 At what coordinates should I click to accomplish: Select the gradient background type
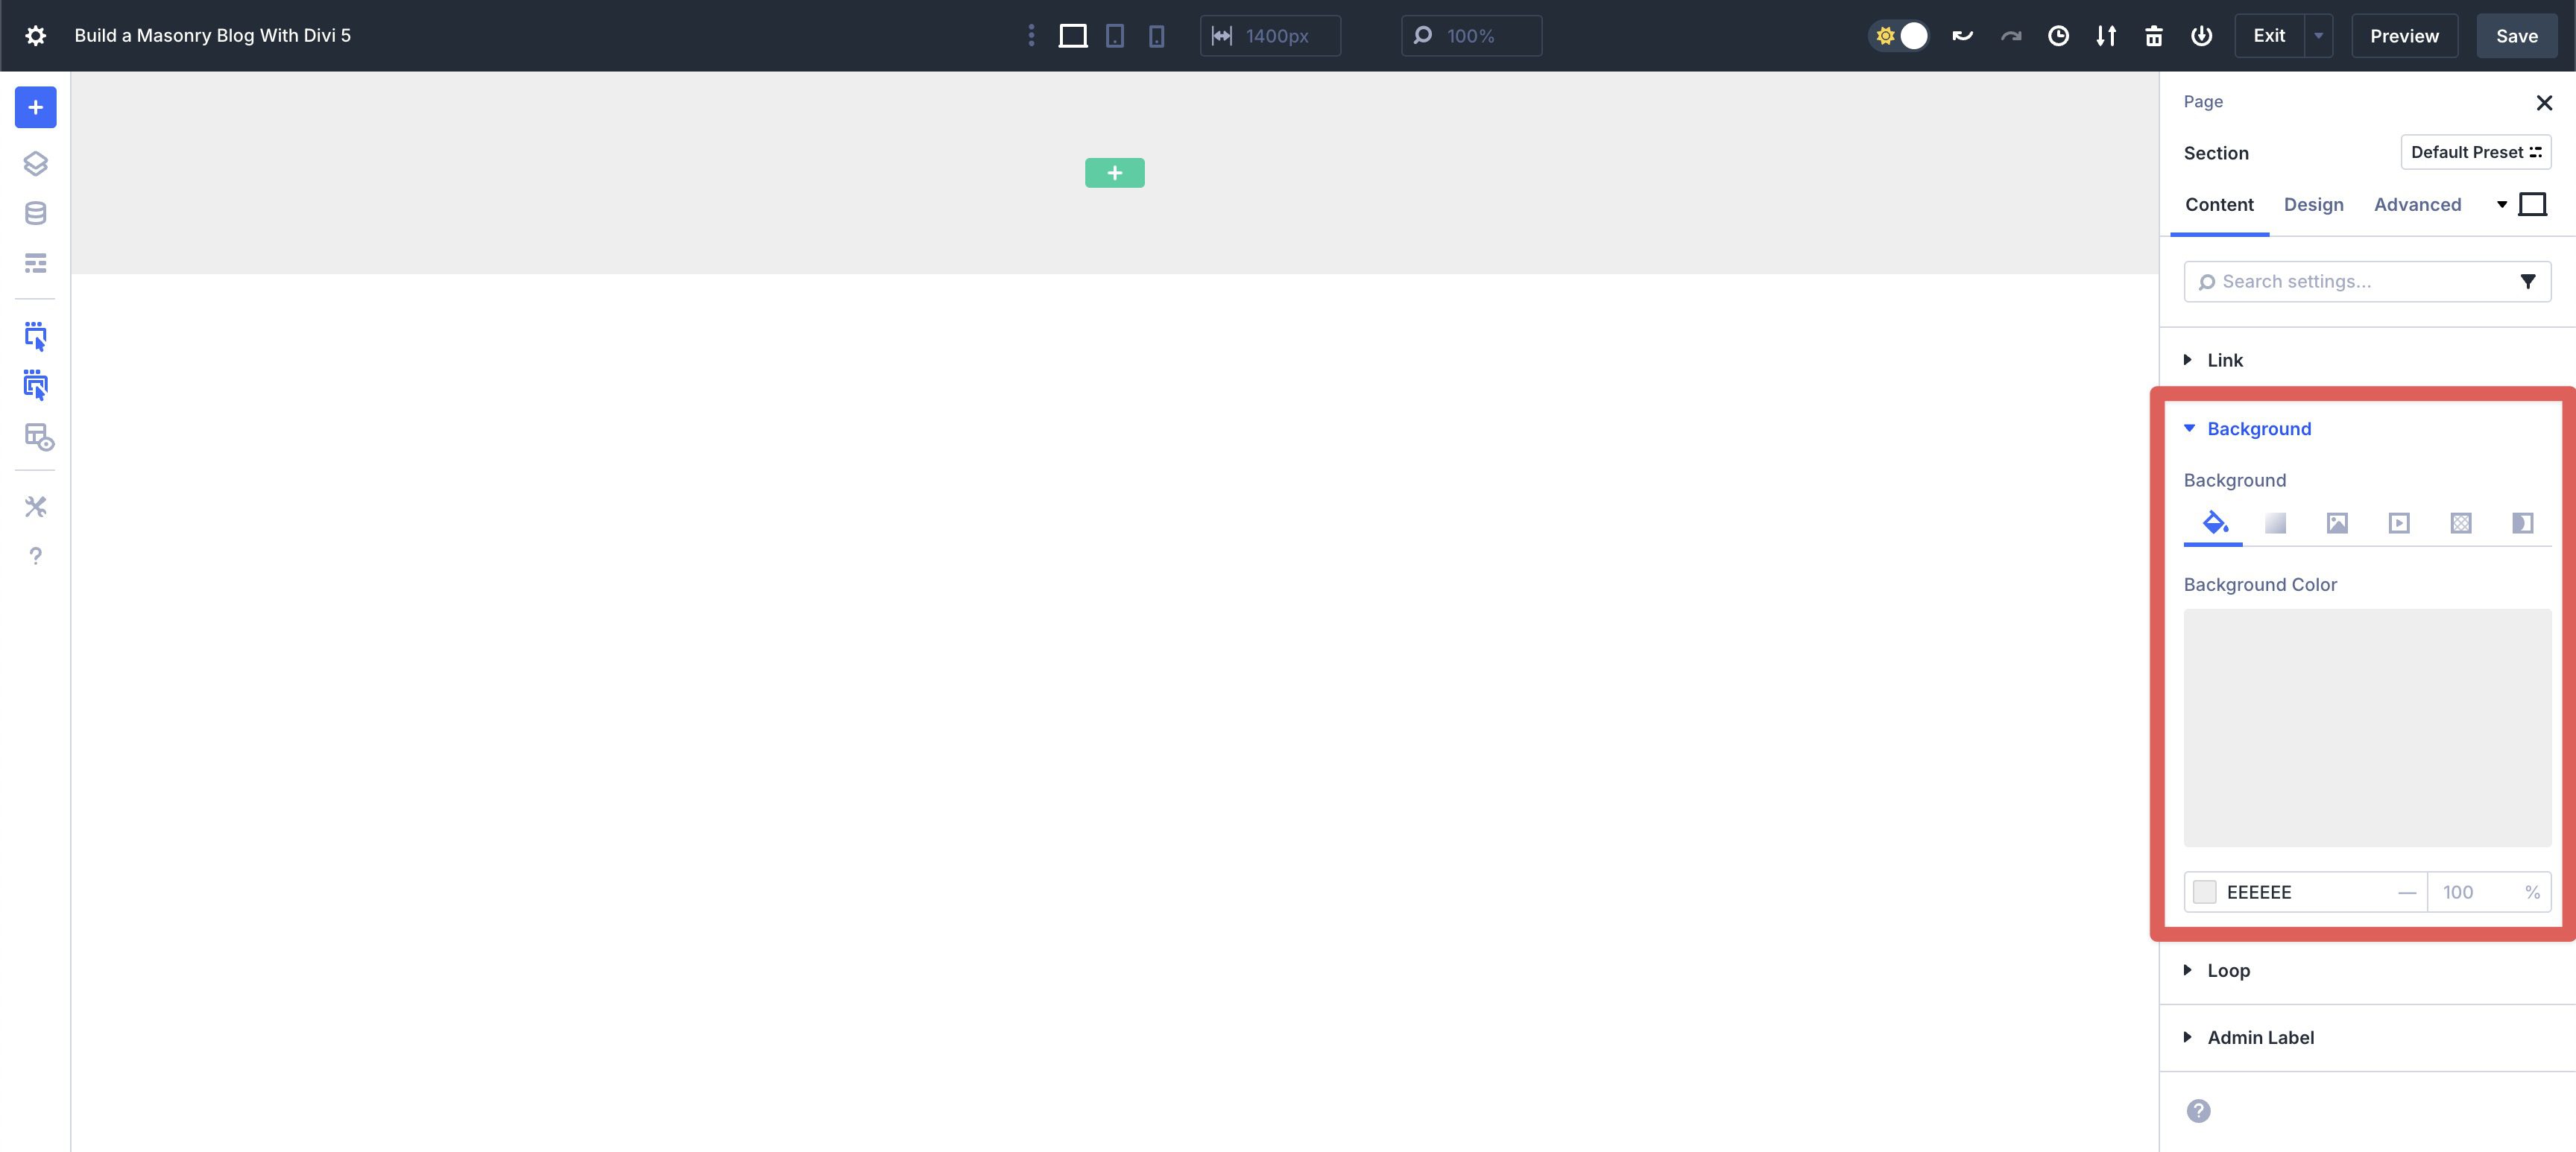coord(2276,523)
